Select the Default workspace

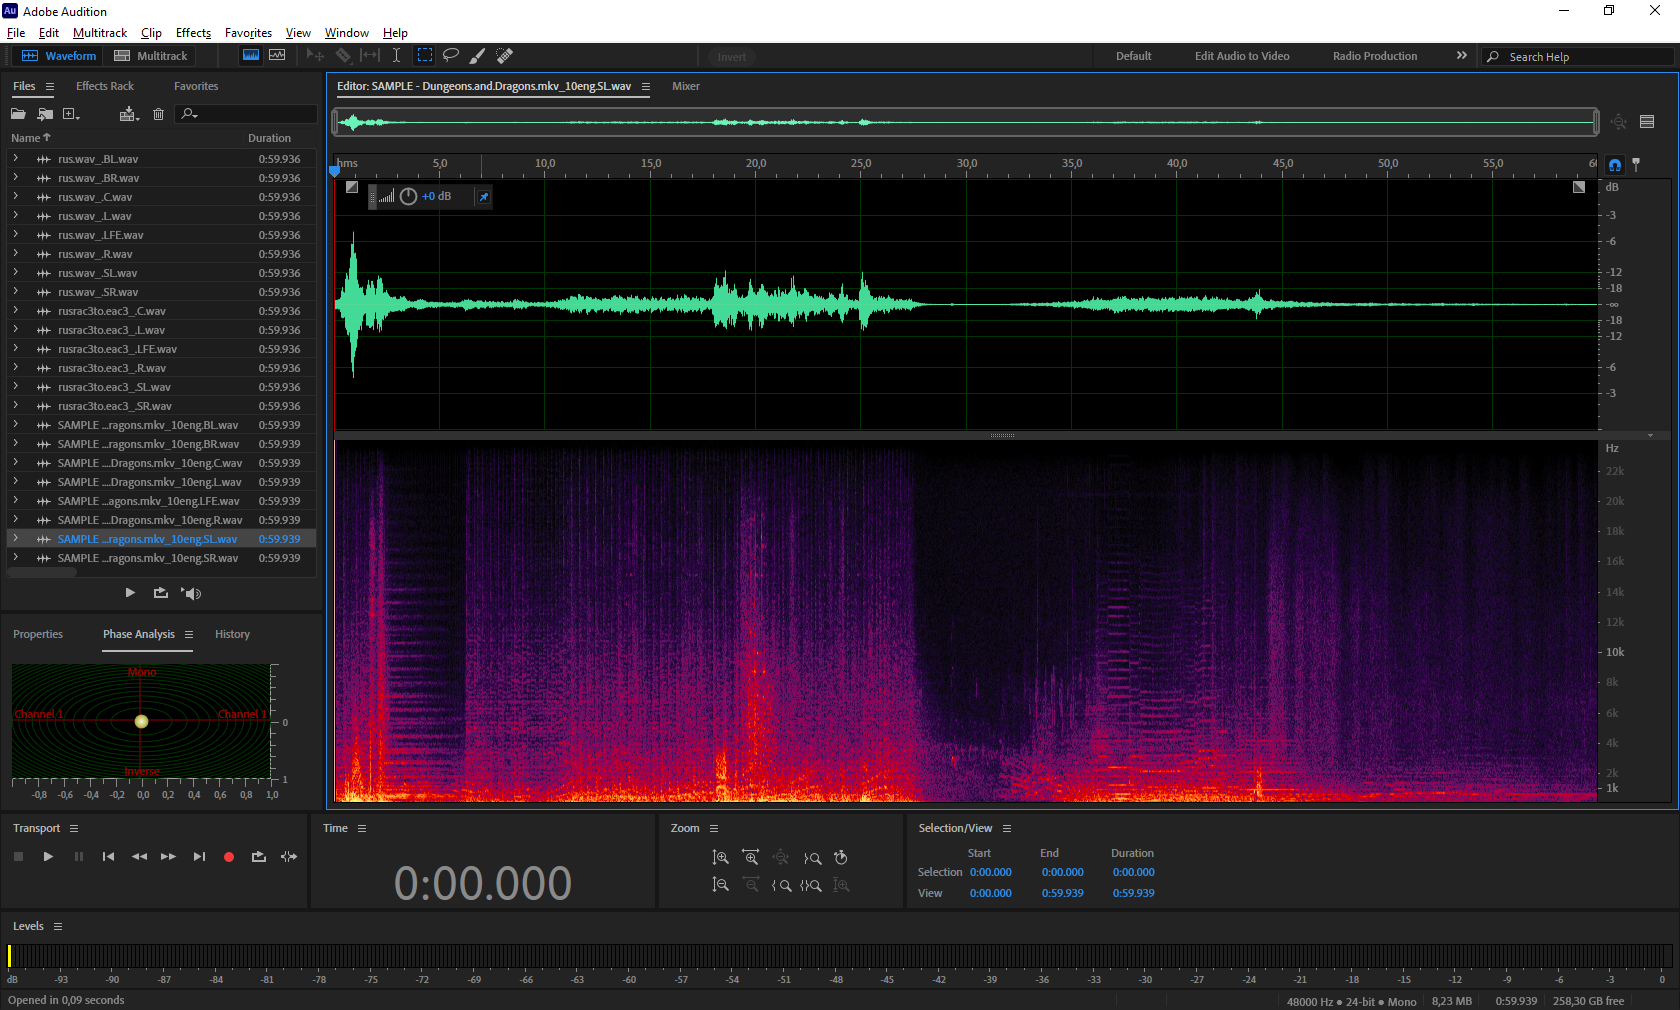[x=1134, y=56]
